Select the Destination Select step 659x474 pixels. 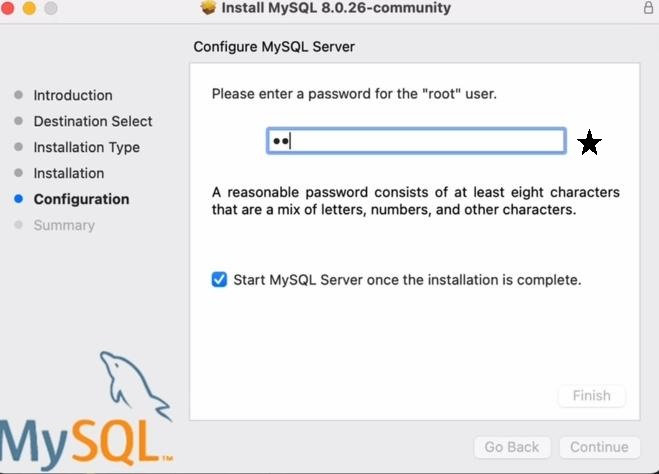(x=93, y=121)
